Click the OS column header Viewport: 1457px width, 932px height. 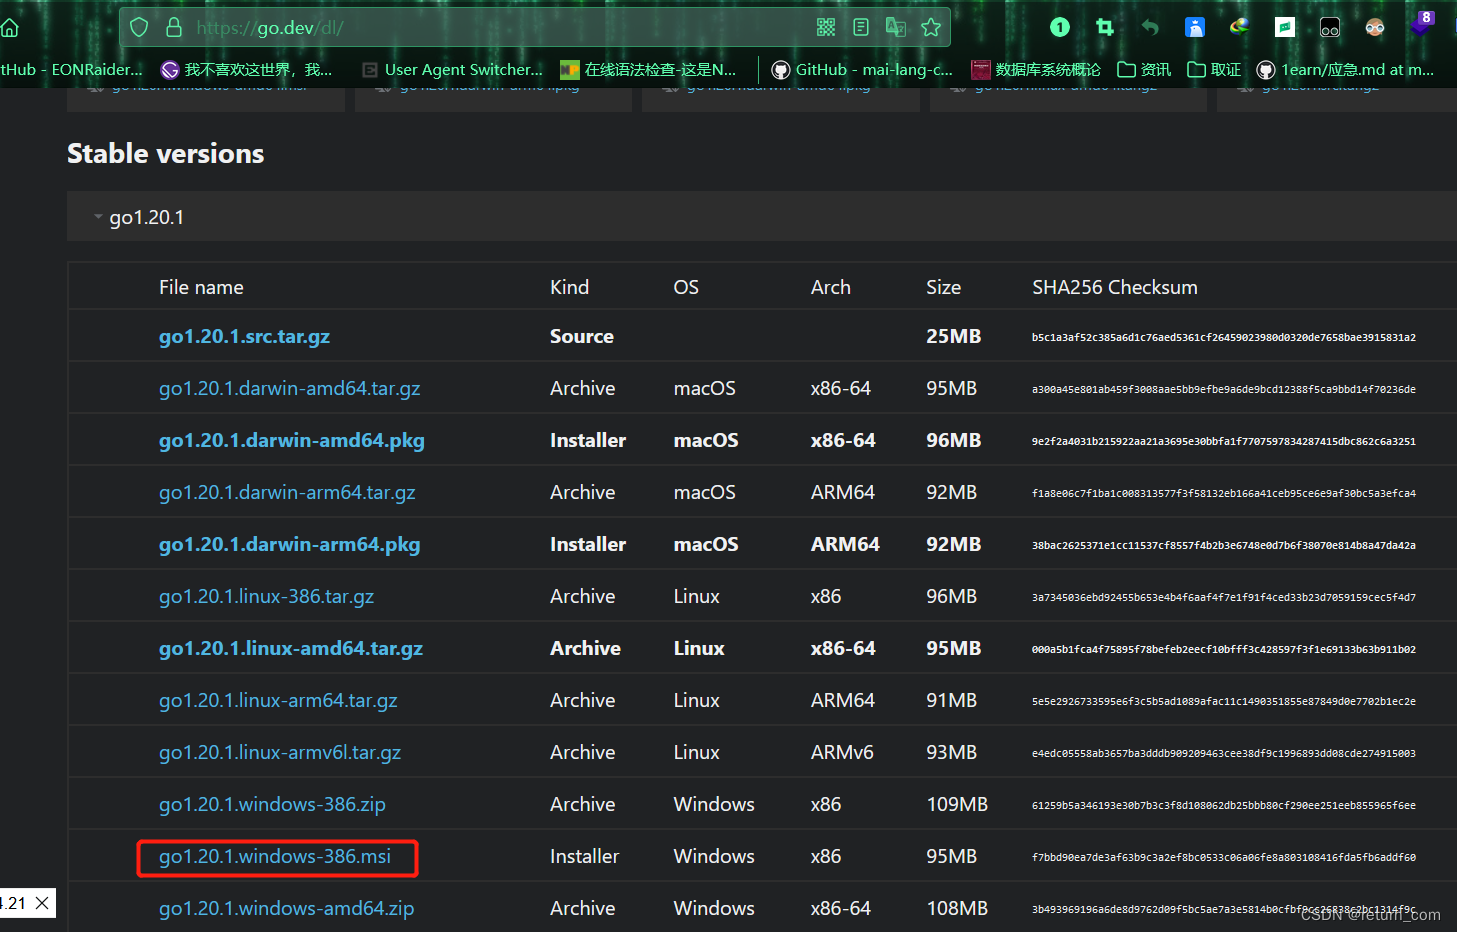tap(686, 287)
